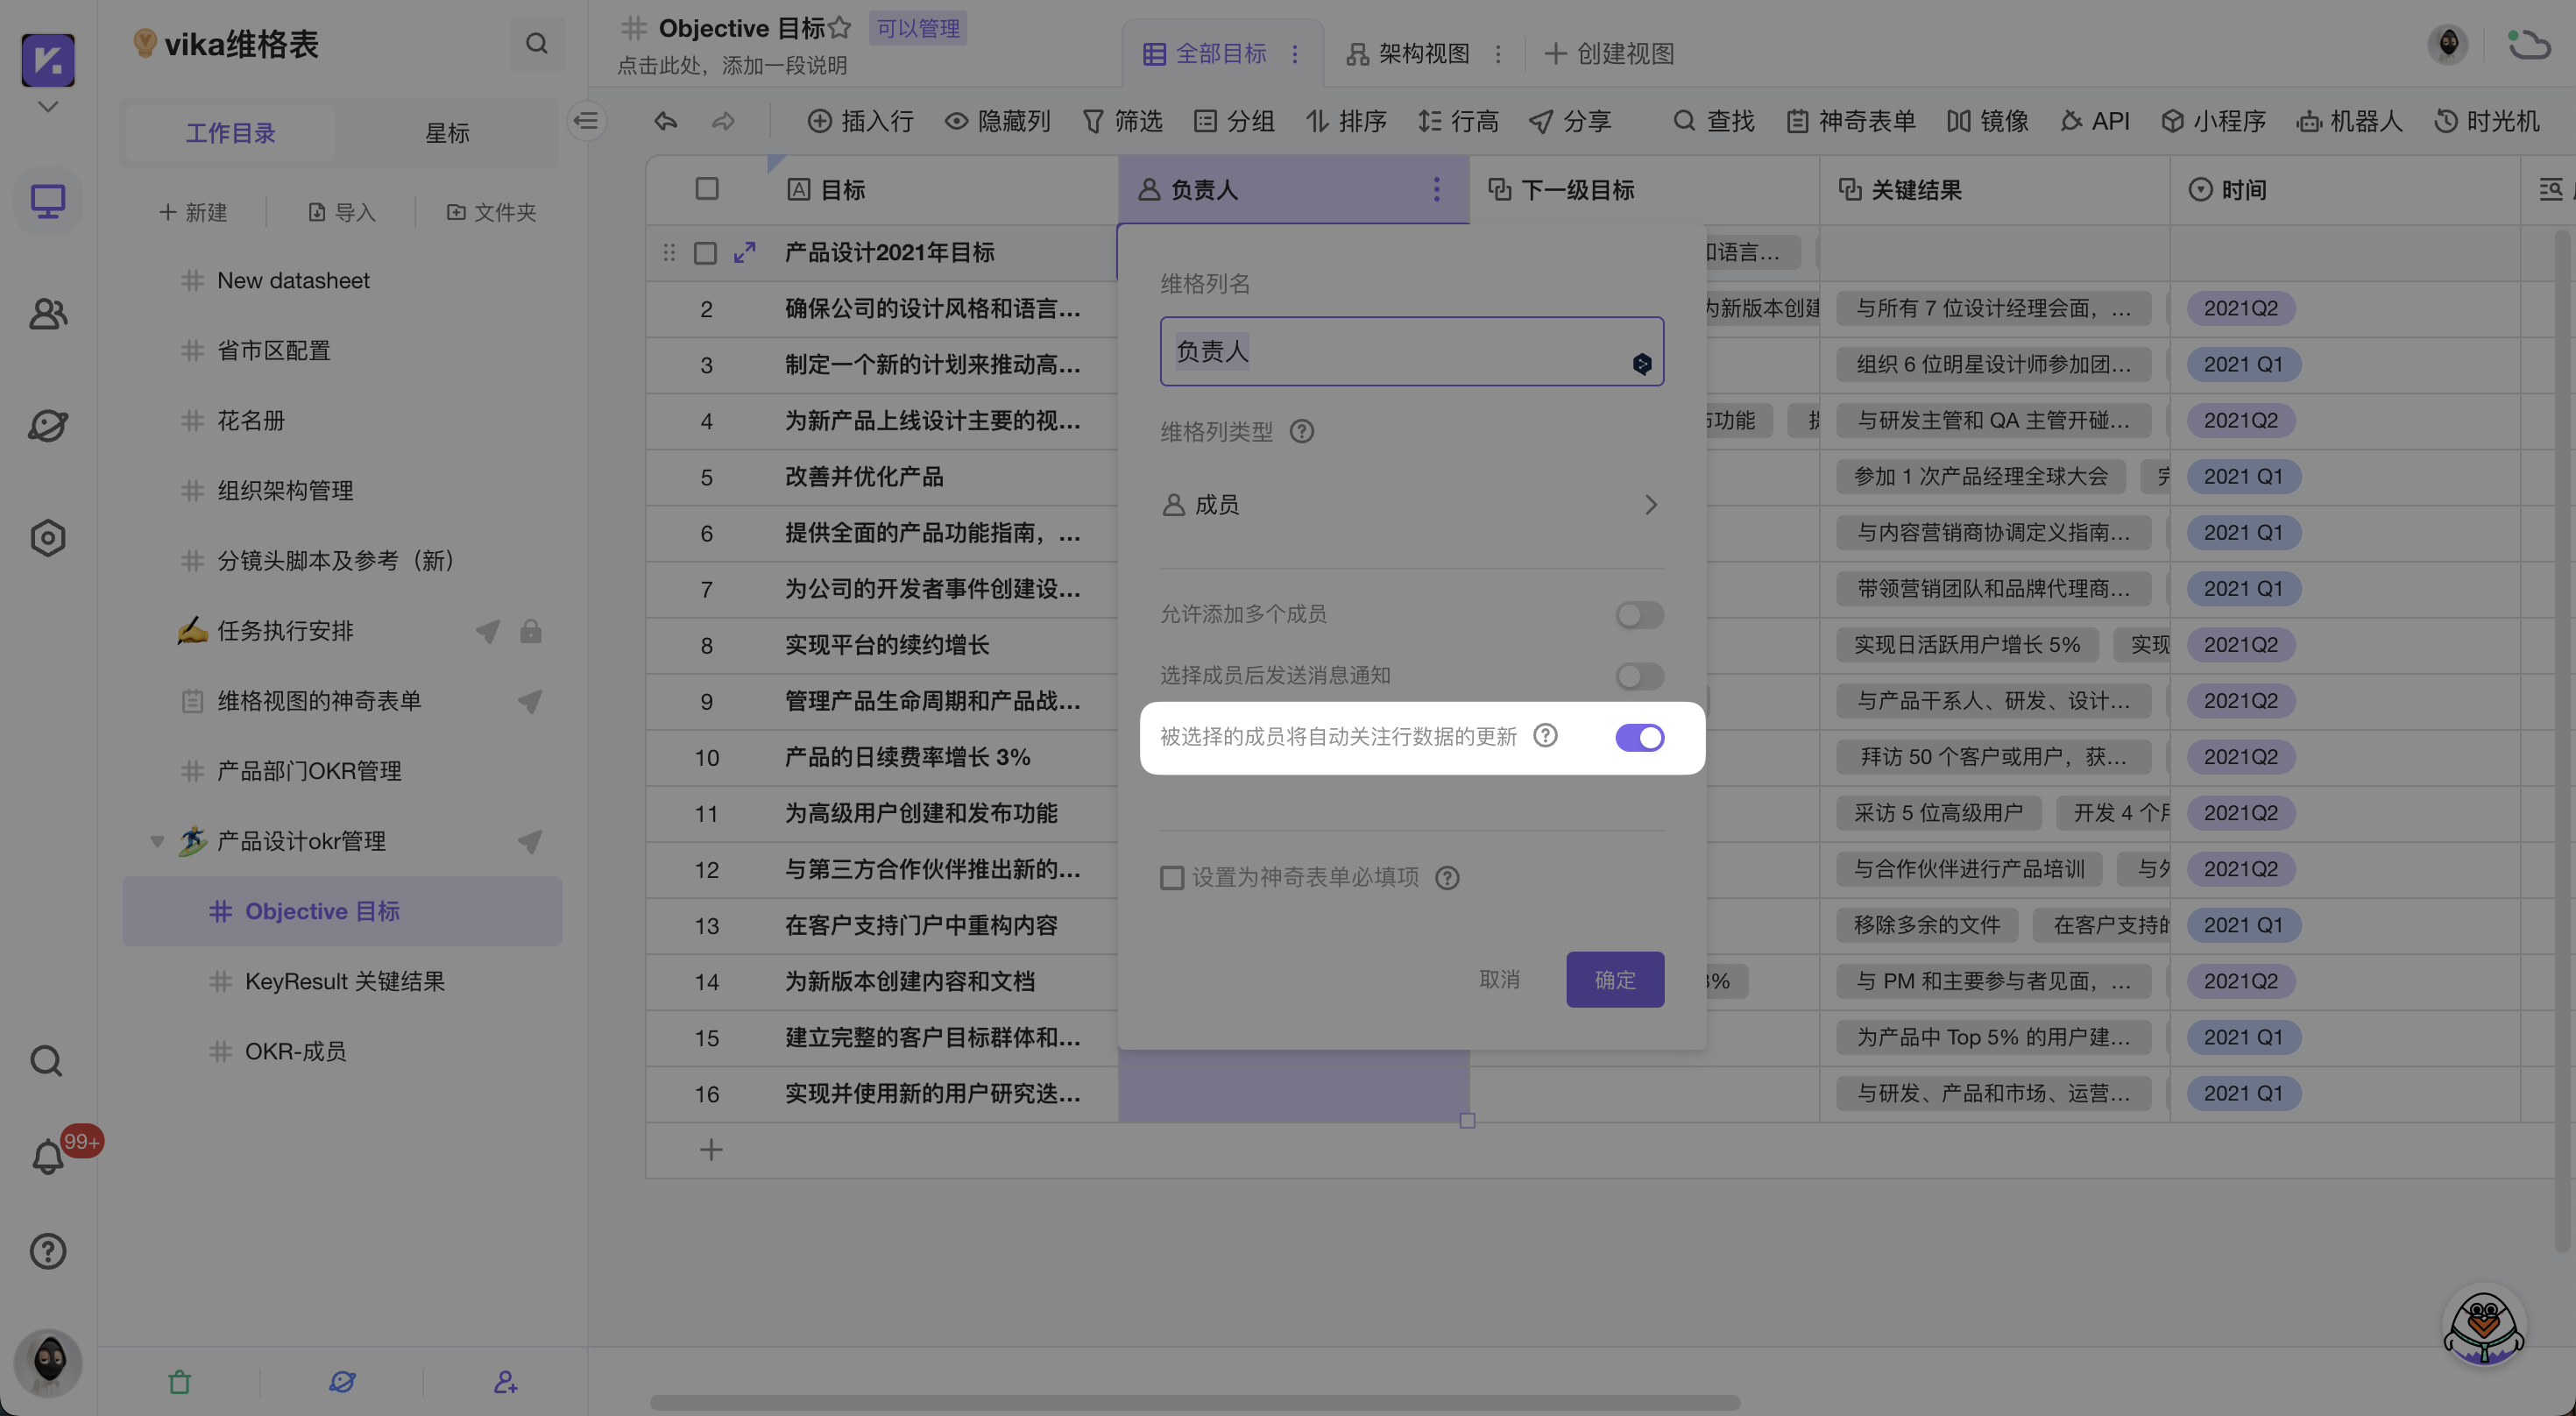The image size is (2576, 1416).
Task: Open the 排序 (sort) tool
Action: 1346,121
